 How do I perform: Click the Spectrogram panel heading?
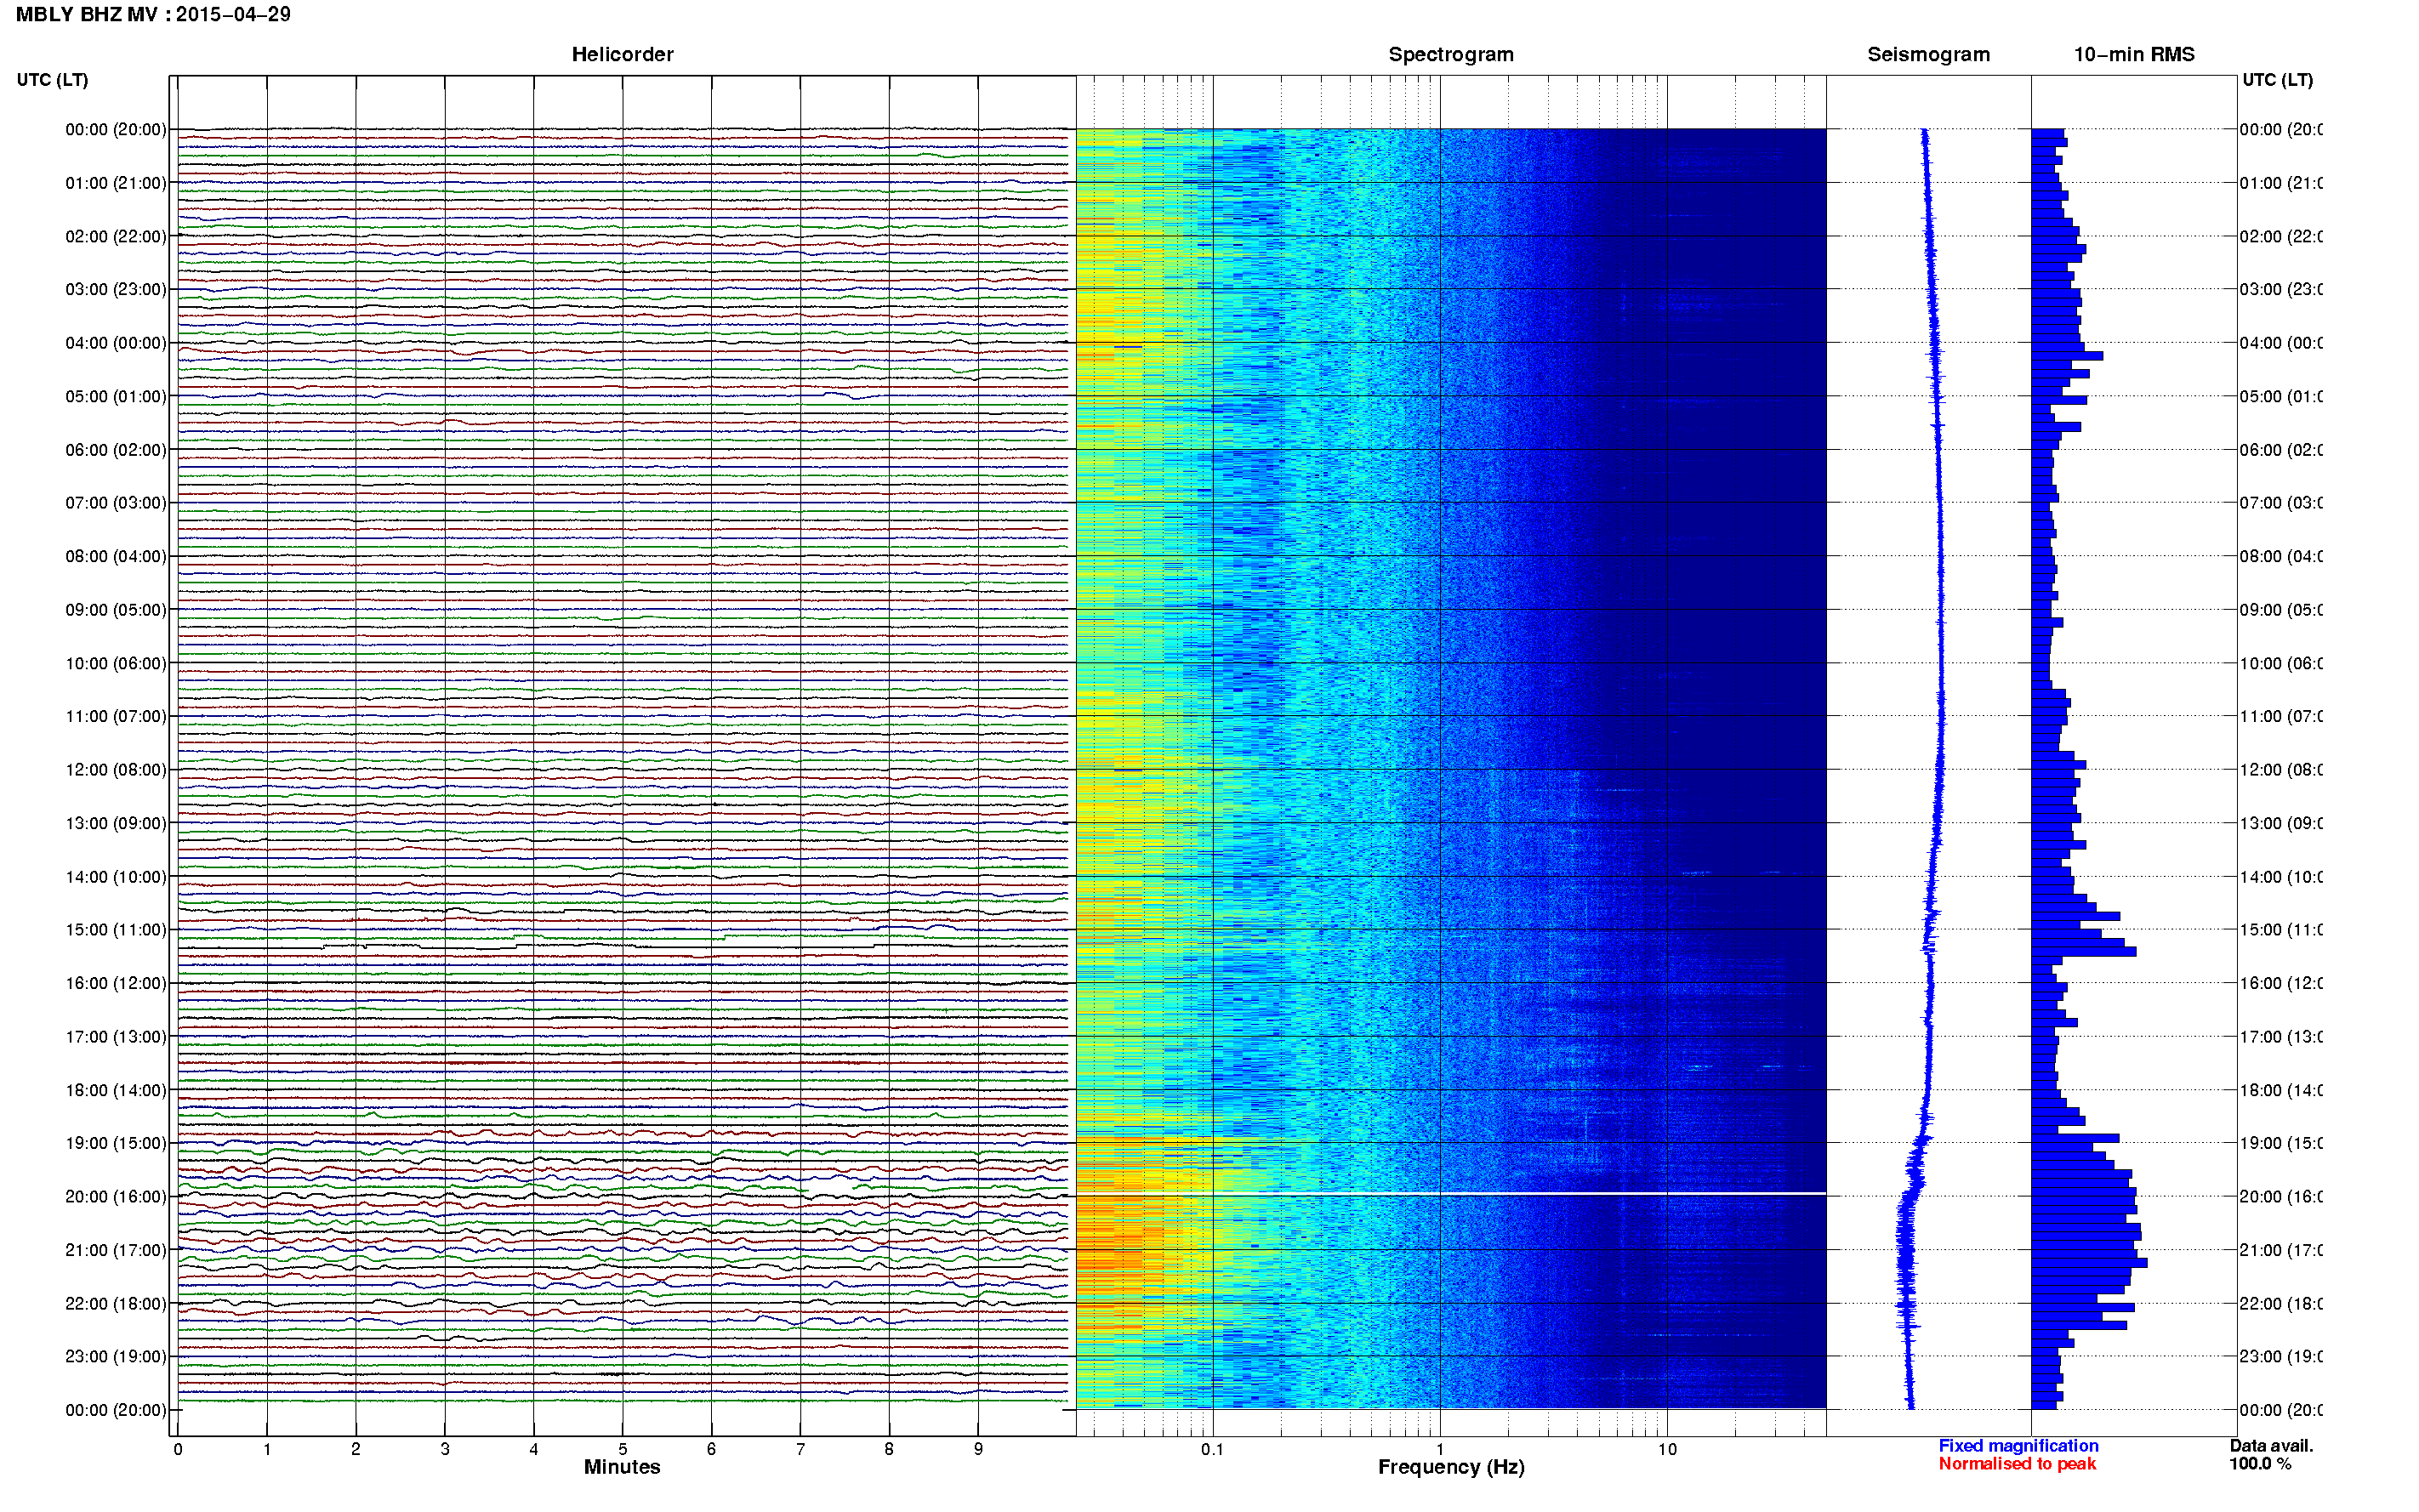[1451, 54]
